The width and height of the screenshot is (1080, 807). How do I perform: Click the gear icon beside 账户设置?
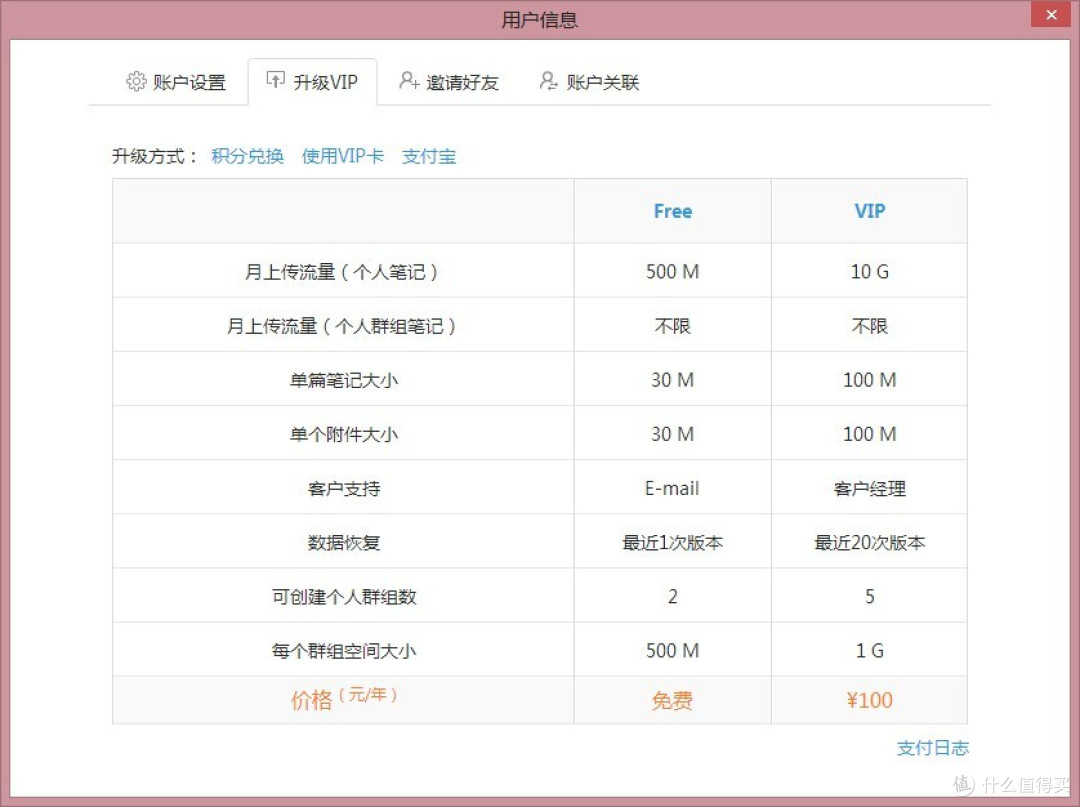coord(136,81)
